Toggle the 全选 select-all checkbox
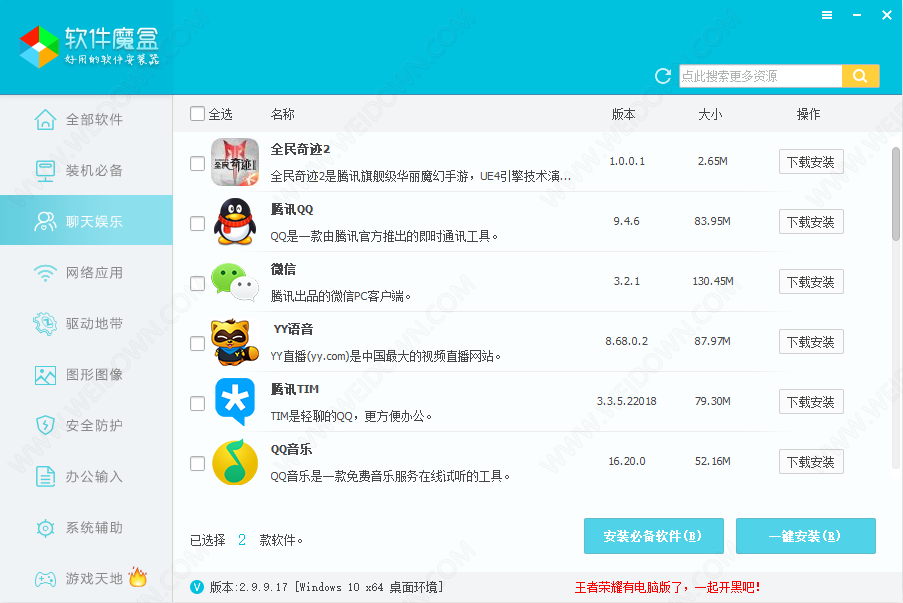 tap(197, 114)
